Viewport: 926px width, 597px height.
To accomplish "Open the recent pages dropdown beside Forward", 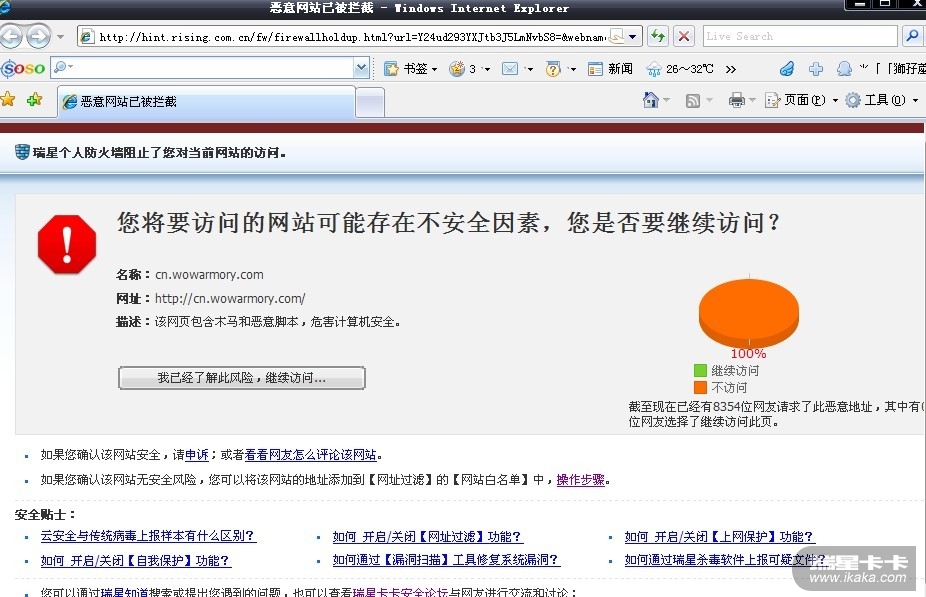I will click(x=60, y=37).
